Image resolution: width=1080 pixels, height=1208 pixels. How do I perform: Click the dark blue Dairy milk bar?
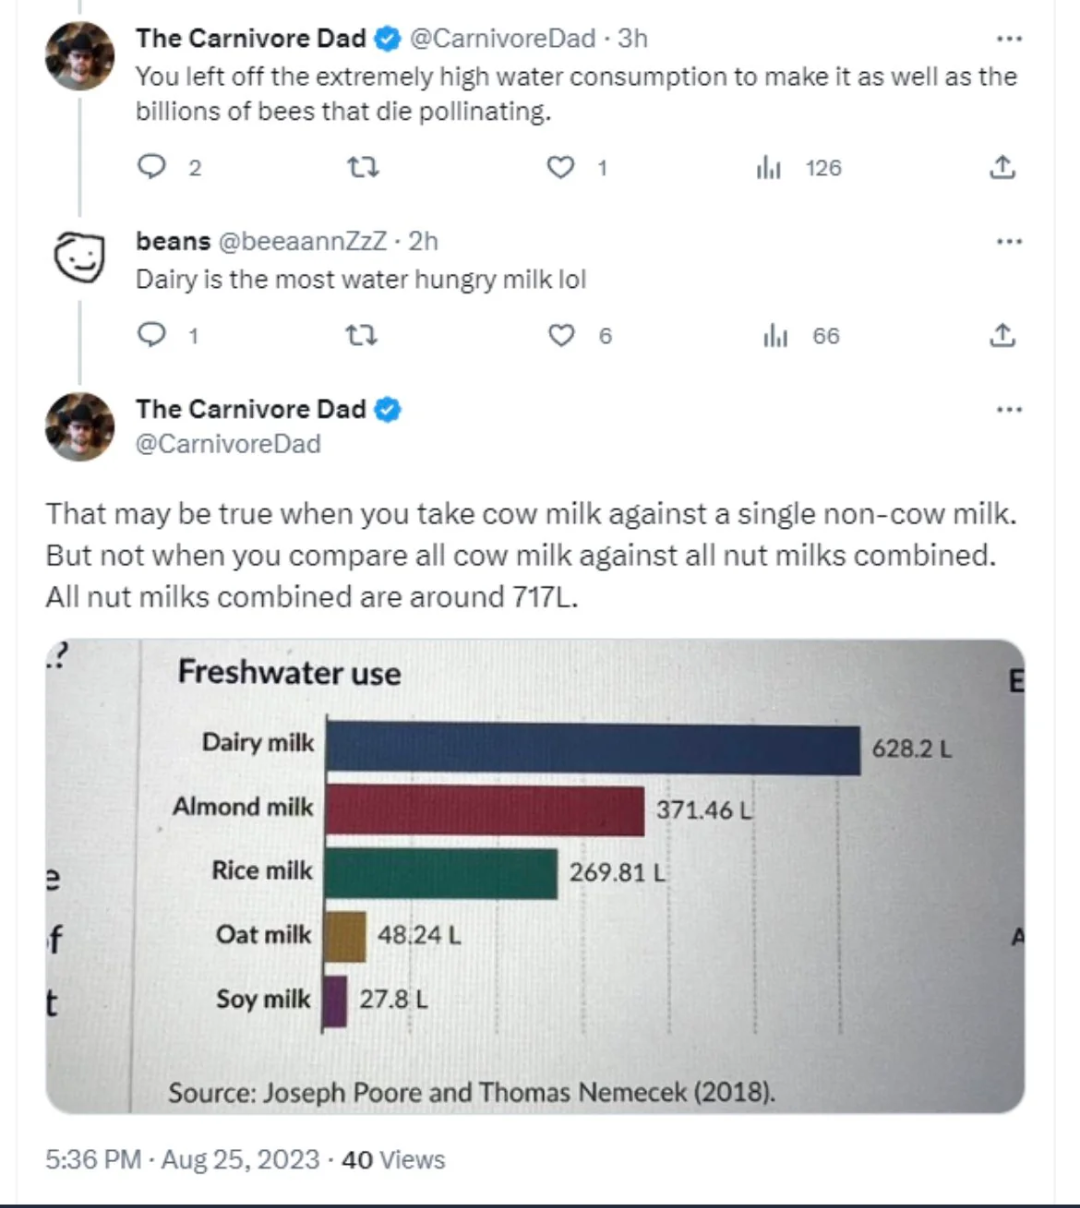click(x=592, y=748)
